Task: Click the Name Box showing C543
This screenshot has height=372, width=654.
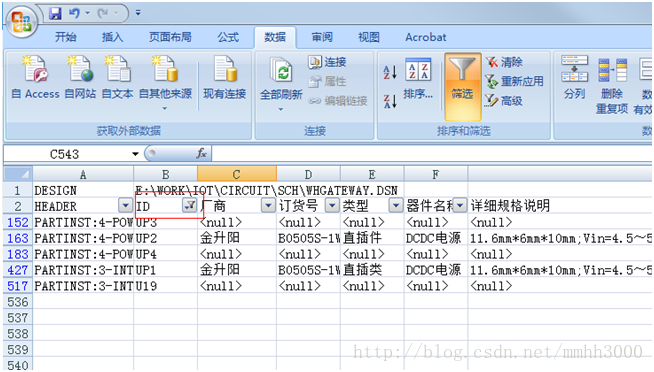Action: coord(65,154)
